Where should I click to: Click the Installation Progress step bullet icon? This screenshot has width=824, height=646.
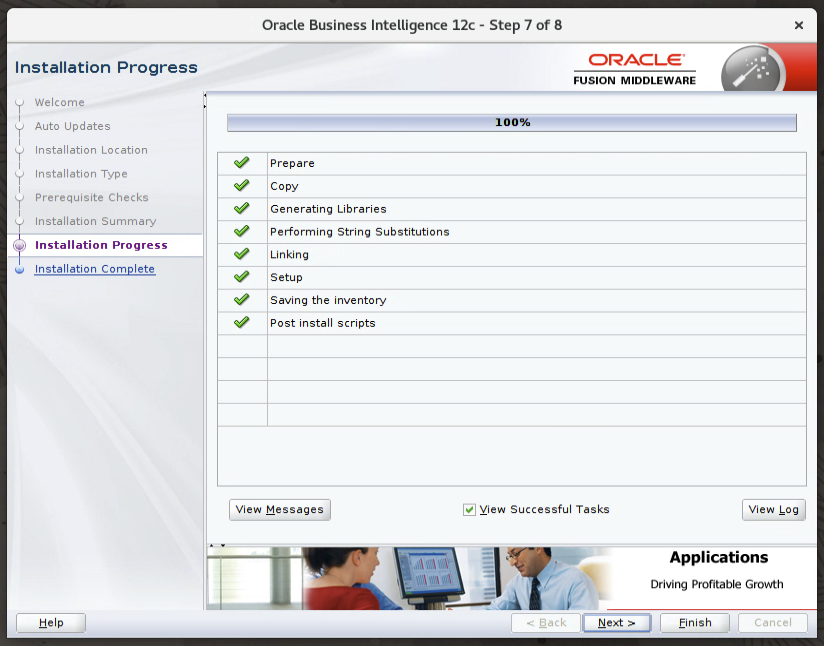coord(19,245)
